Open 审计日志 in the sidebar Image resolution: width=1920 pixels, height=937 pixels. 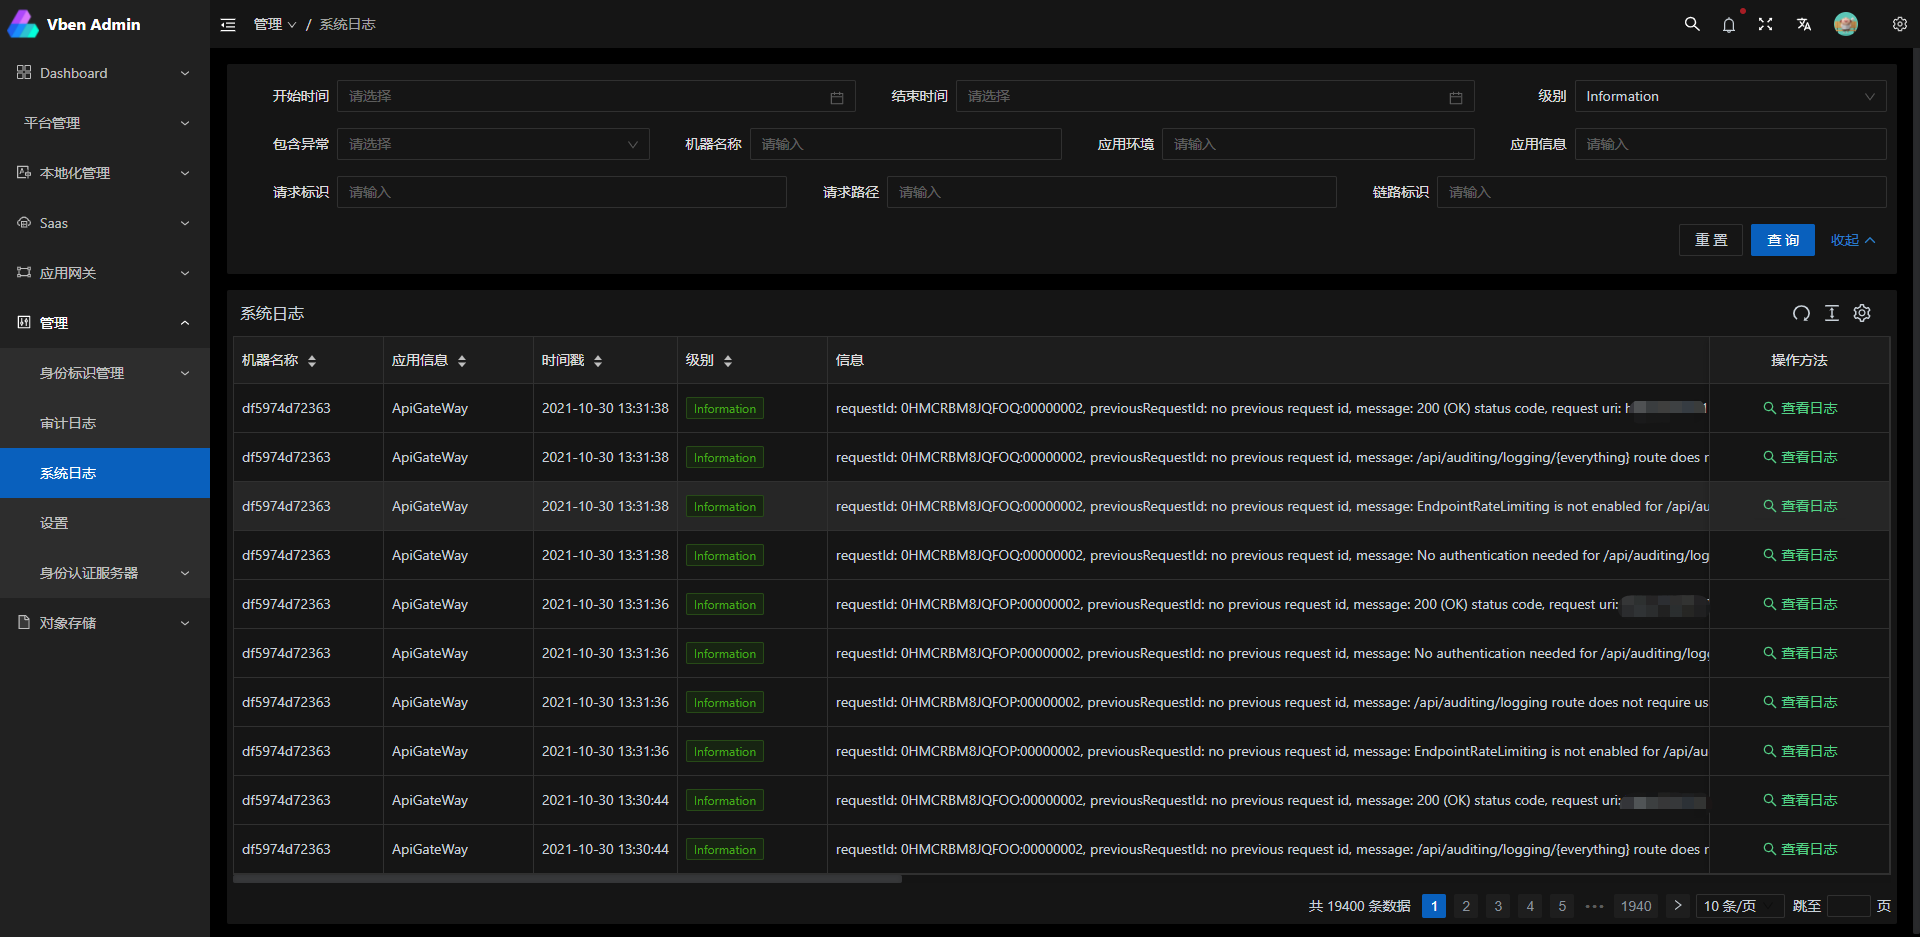pyautogui.click(x=68, y=423)
